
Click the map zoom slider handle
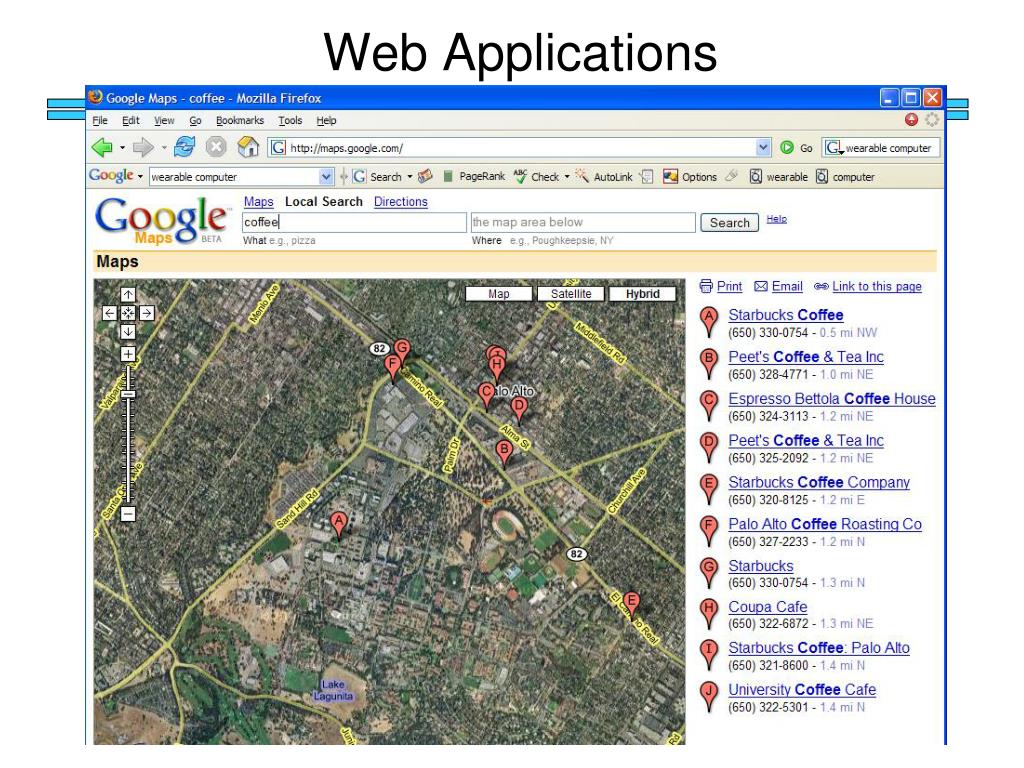pos(128,394)
